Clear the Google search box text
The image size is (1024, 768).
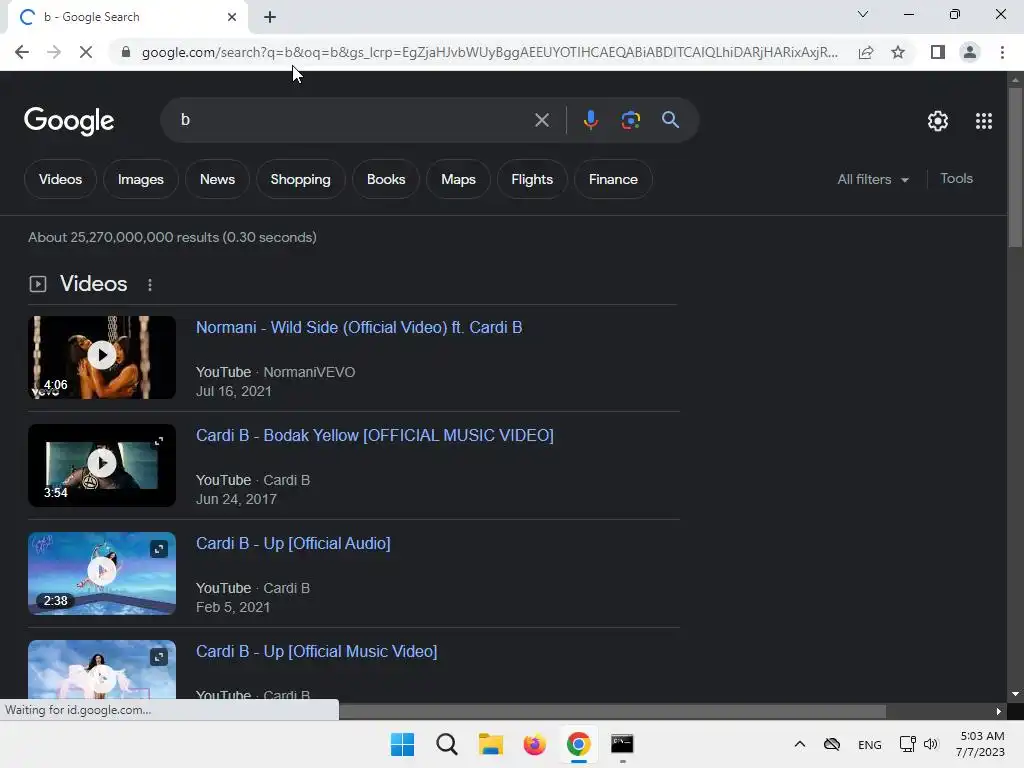point(541,120)
